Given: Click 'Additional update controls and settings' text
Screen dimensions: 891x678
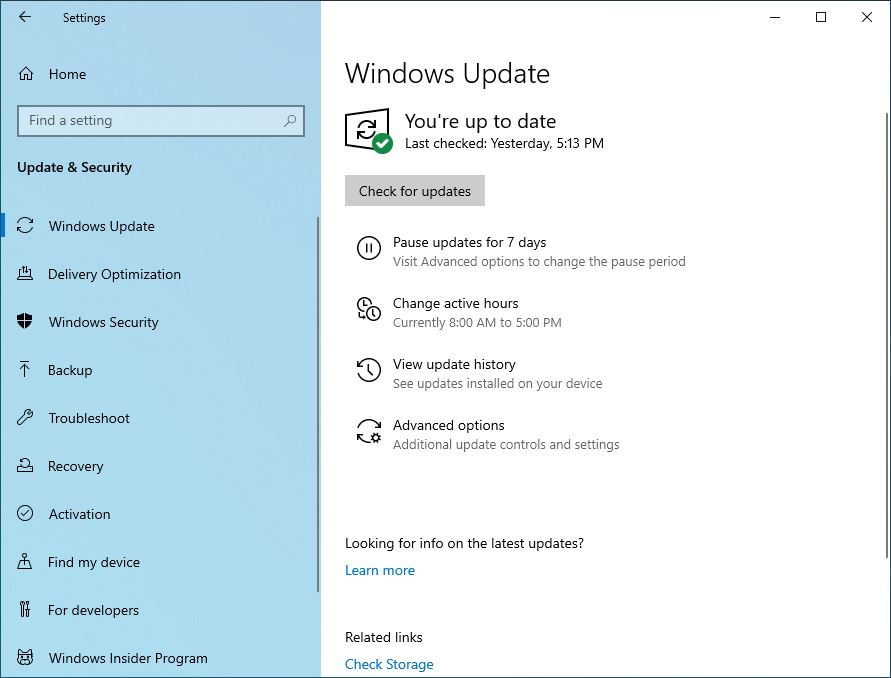Looking at the screenshot, I should 506,444.
